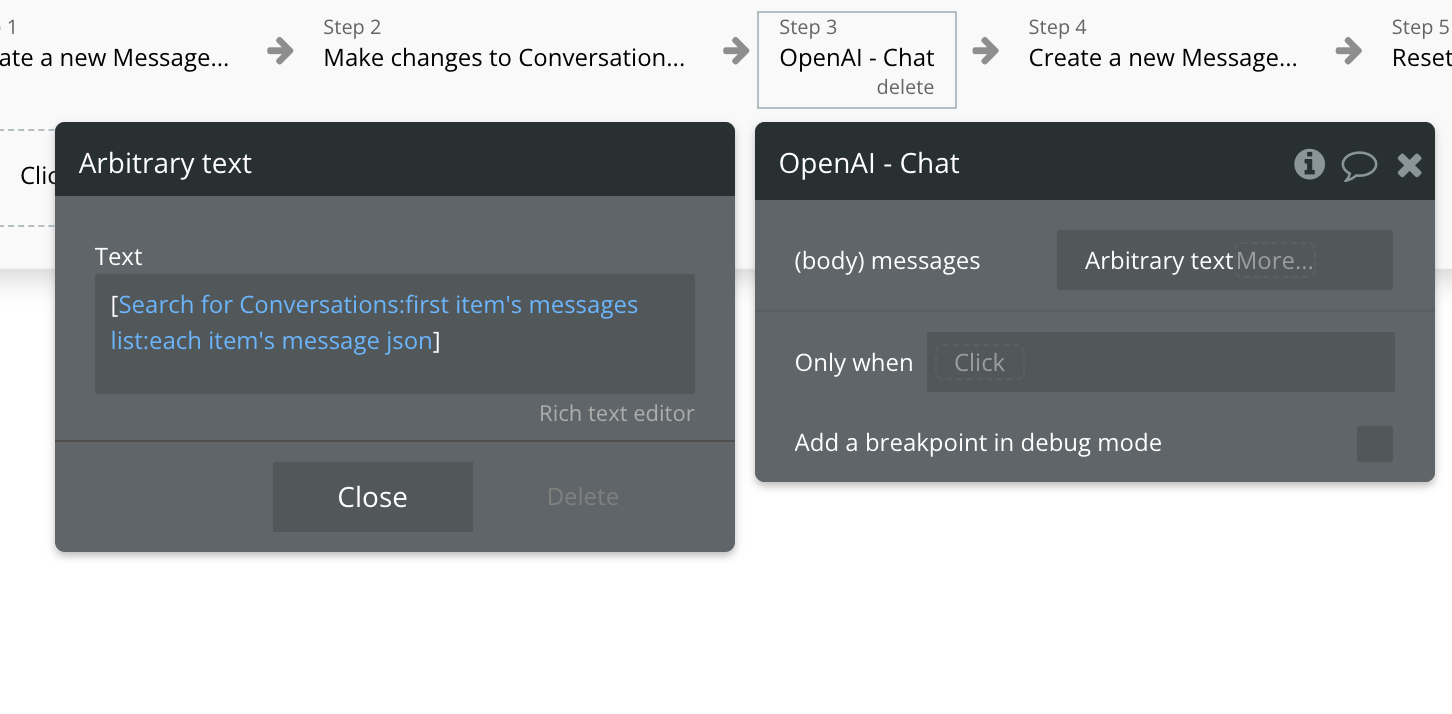Select Step 2 Make changes to Conversation
The width and height of the screenshot is (1452, 714).
[503, 57]
